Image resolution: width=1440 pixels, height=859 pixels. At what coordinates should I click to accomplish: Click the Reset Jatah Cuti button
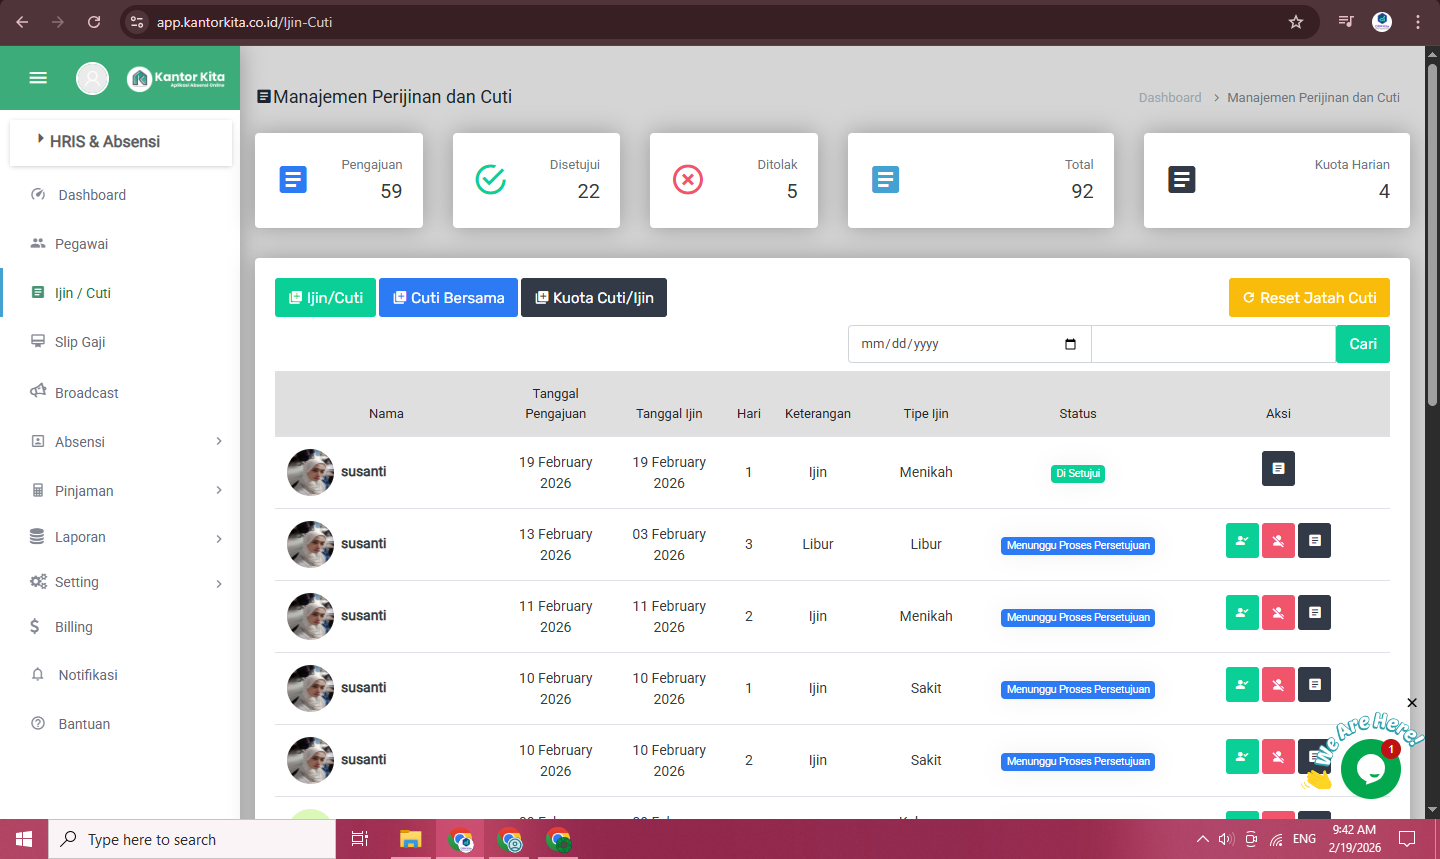(x=1309, y=298)
